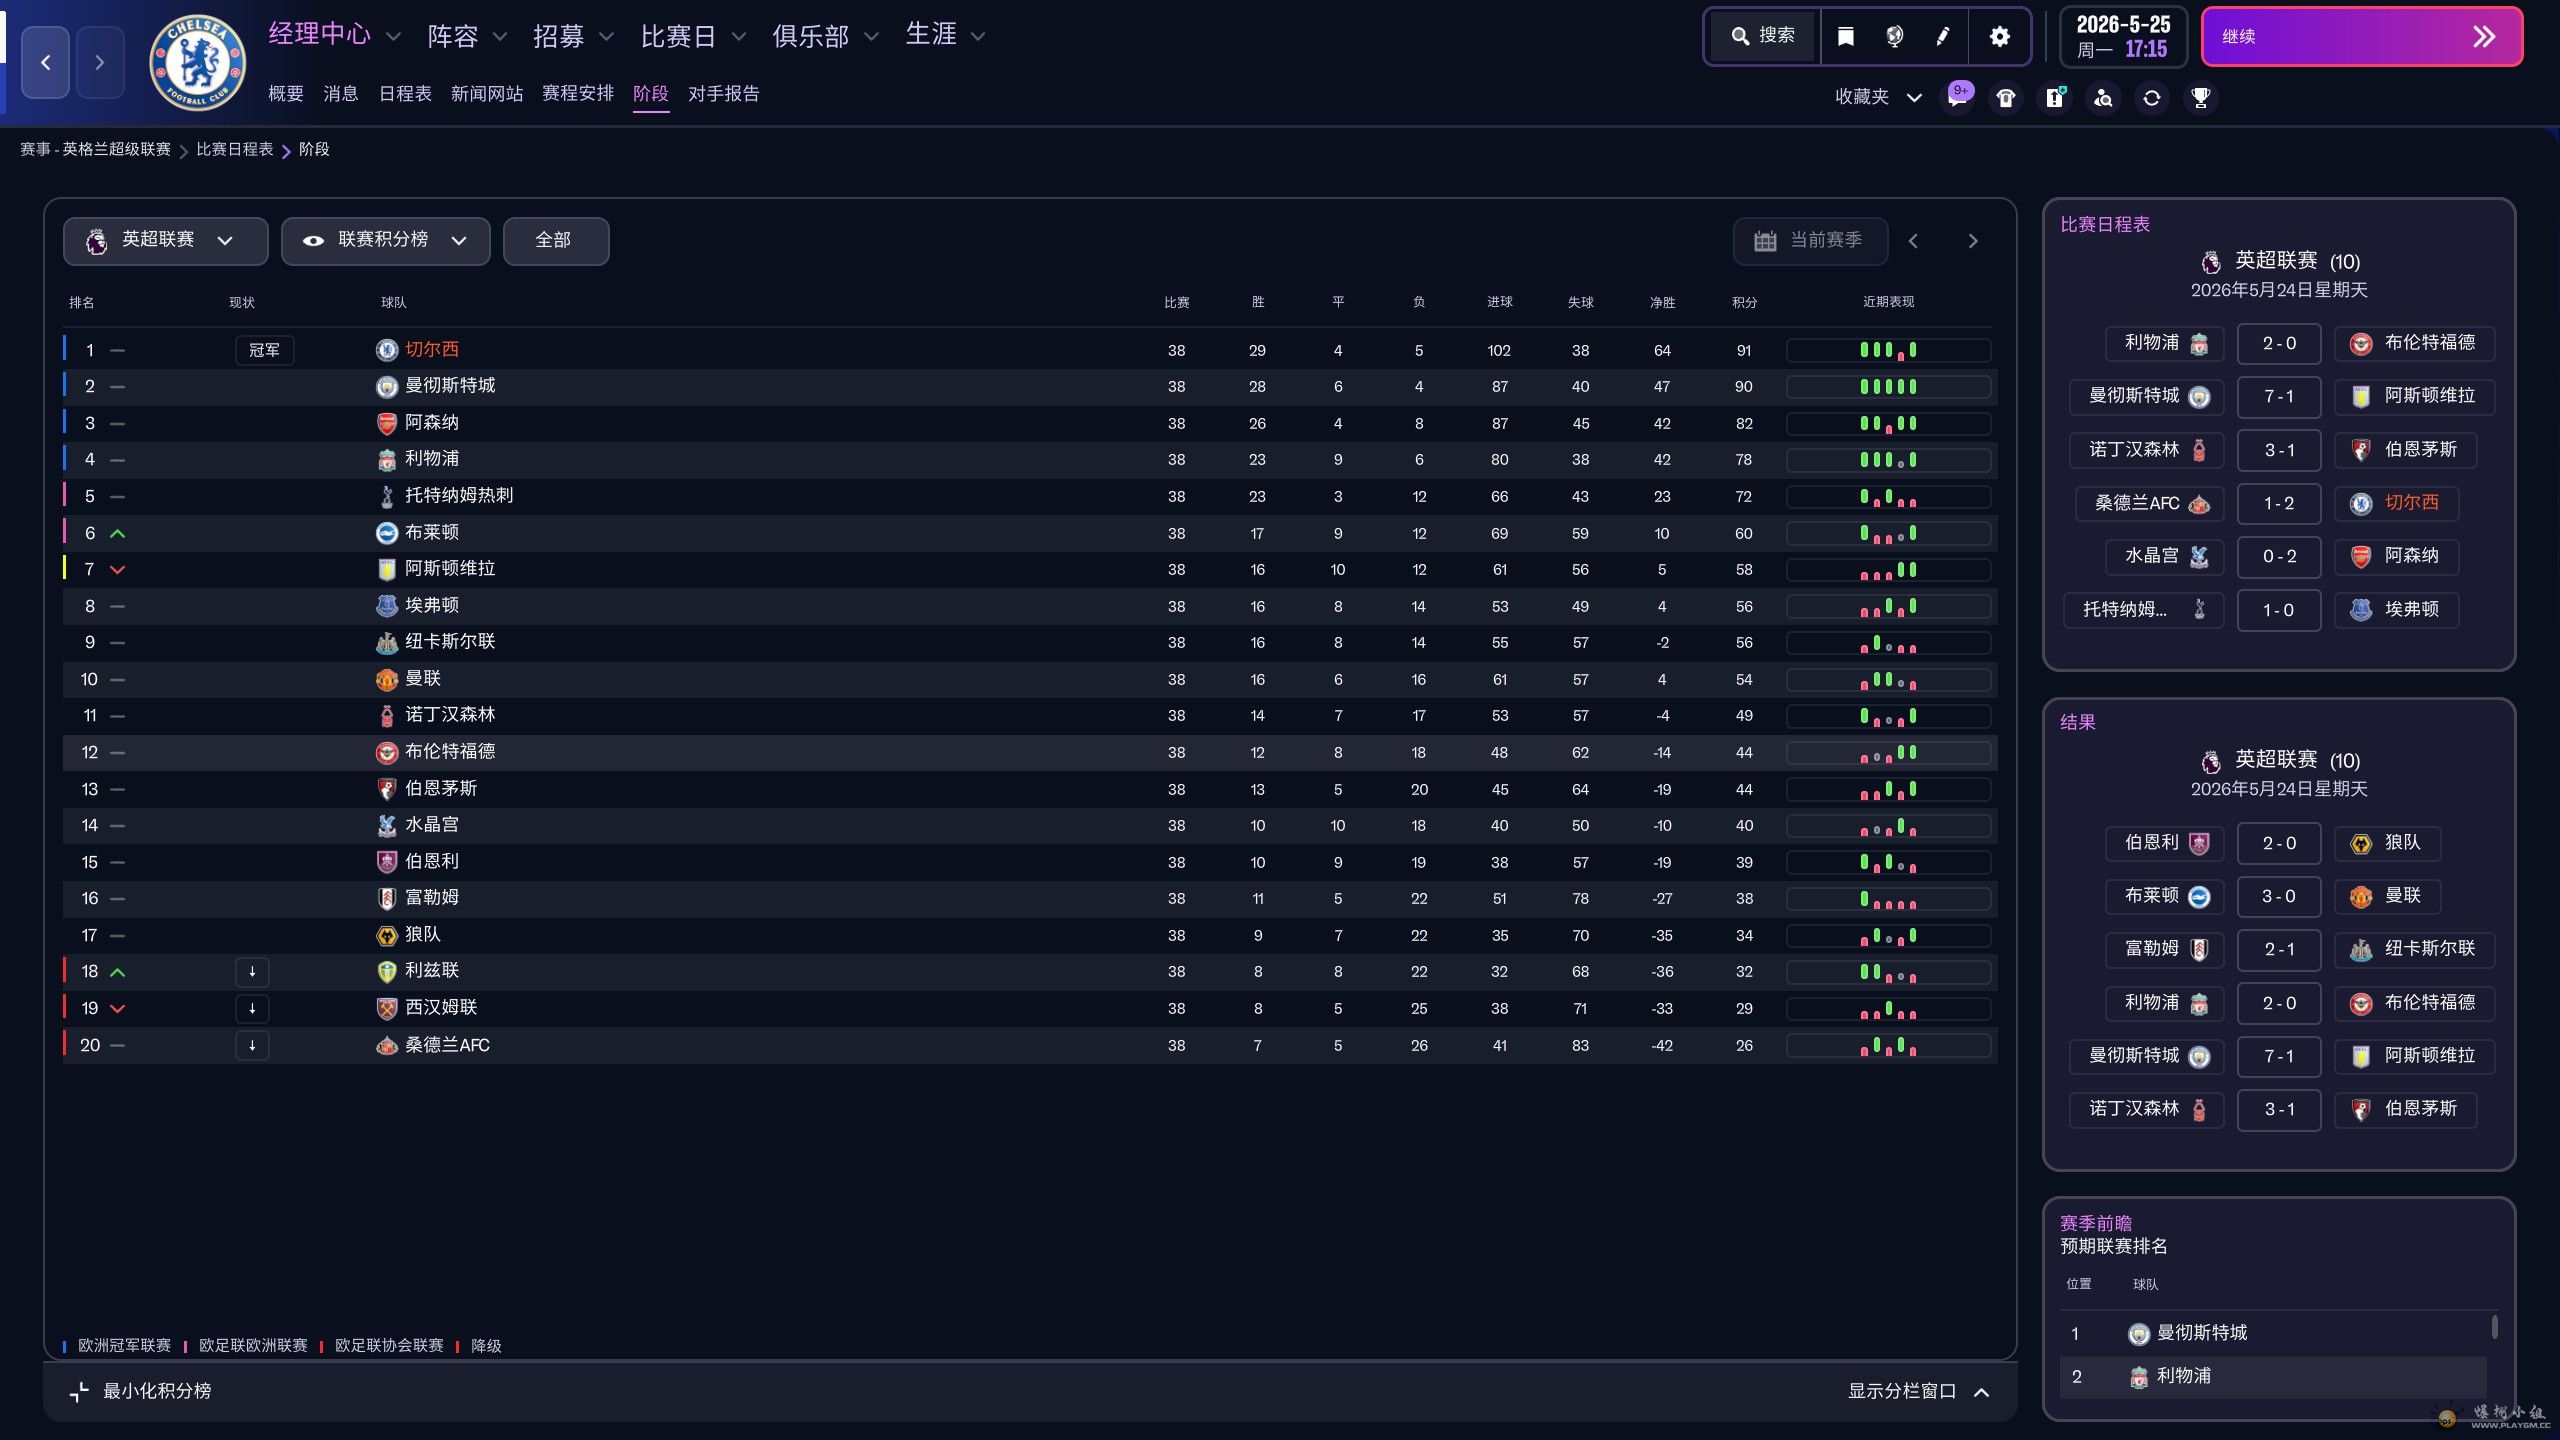This screenshot has width=2560, height=1440.
Task: Click the refresh arrows shortcut icon
Action: pos(2152,98)
